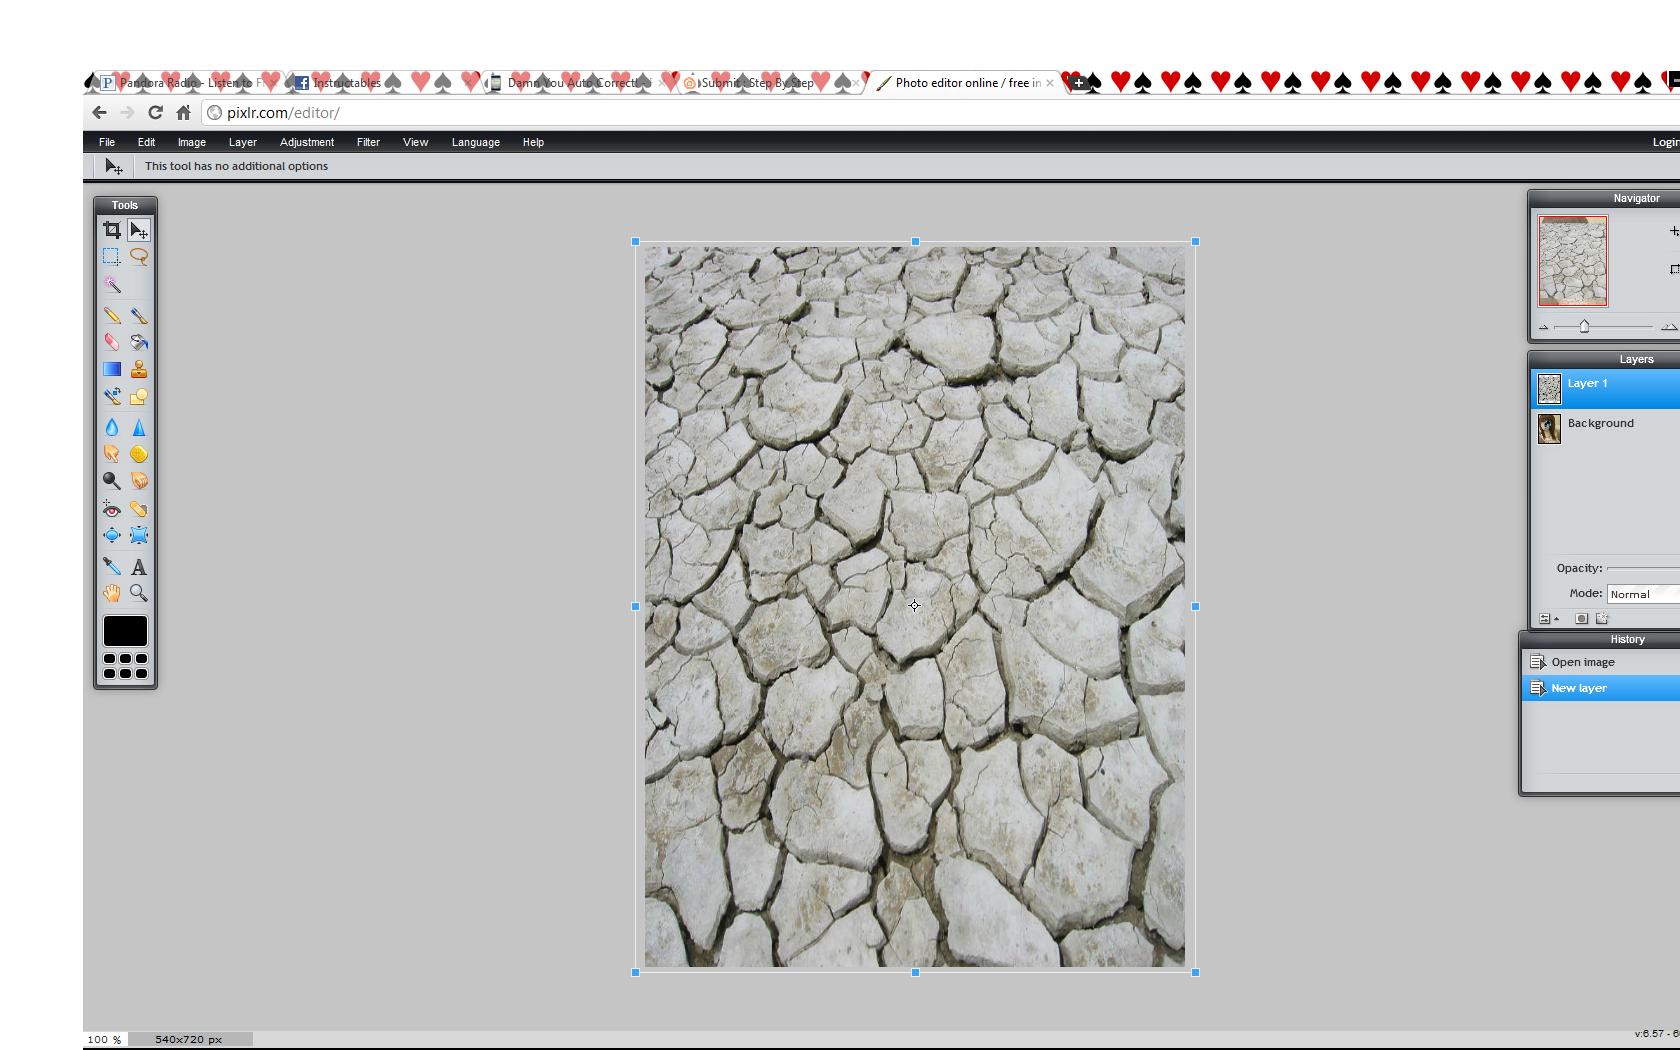The image size is (1680, 1050).
Task: Select the Color Replace tool
Action: point(111,397)
